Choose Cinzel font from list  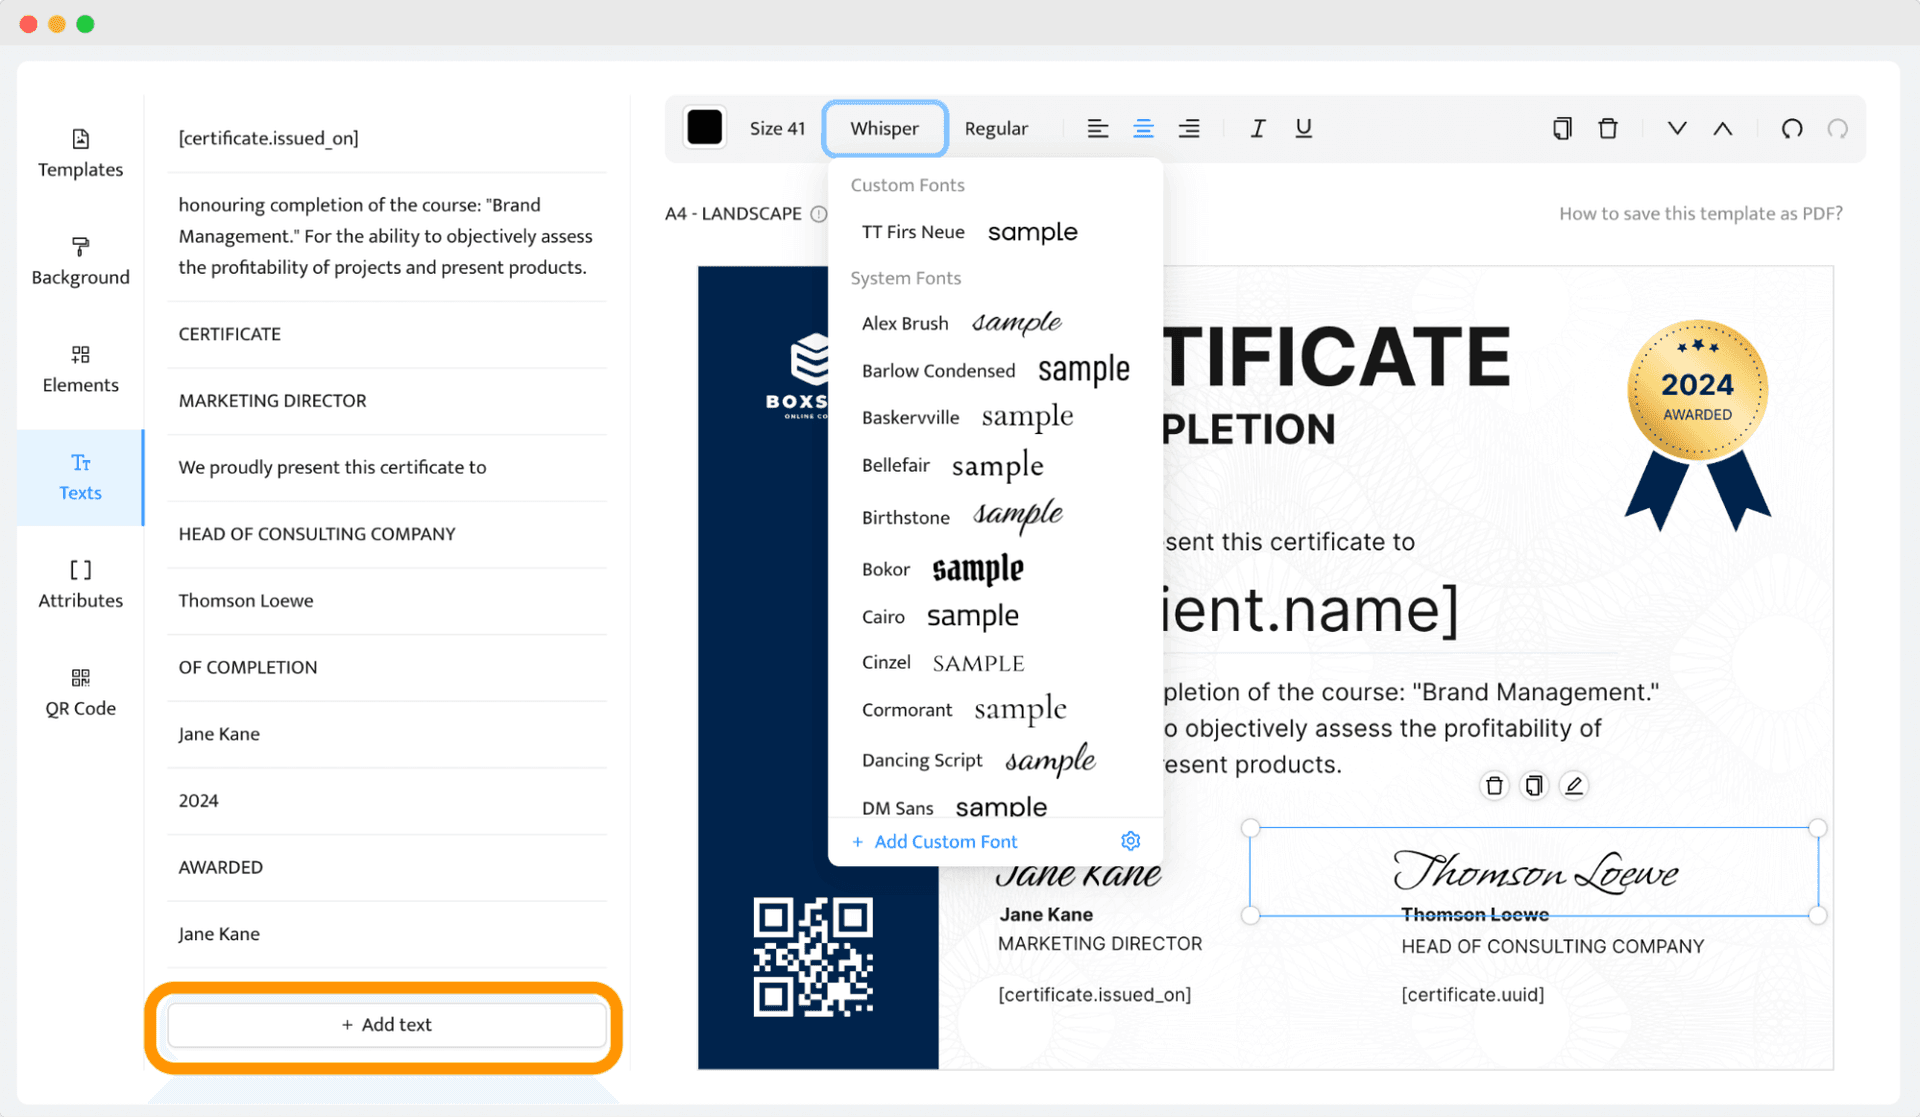[x=995, y=662]
